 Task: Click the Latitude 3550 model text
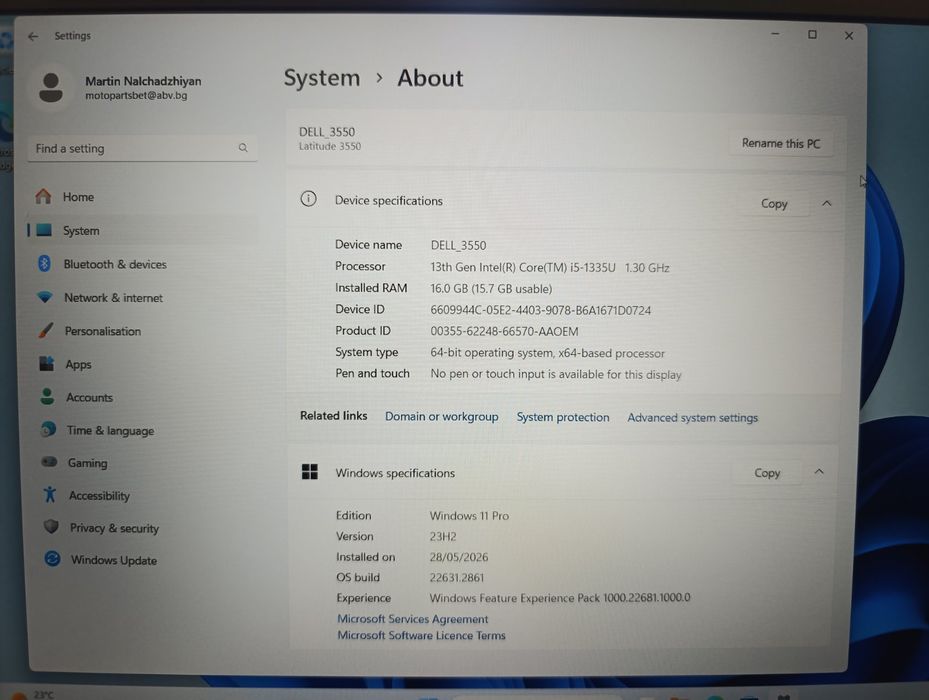point(330,146)
